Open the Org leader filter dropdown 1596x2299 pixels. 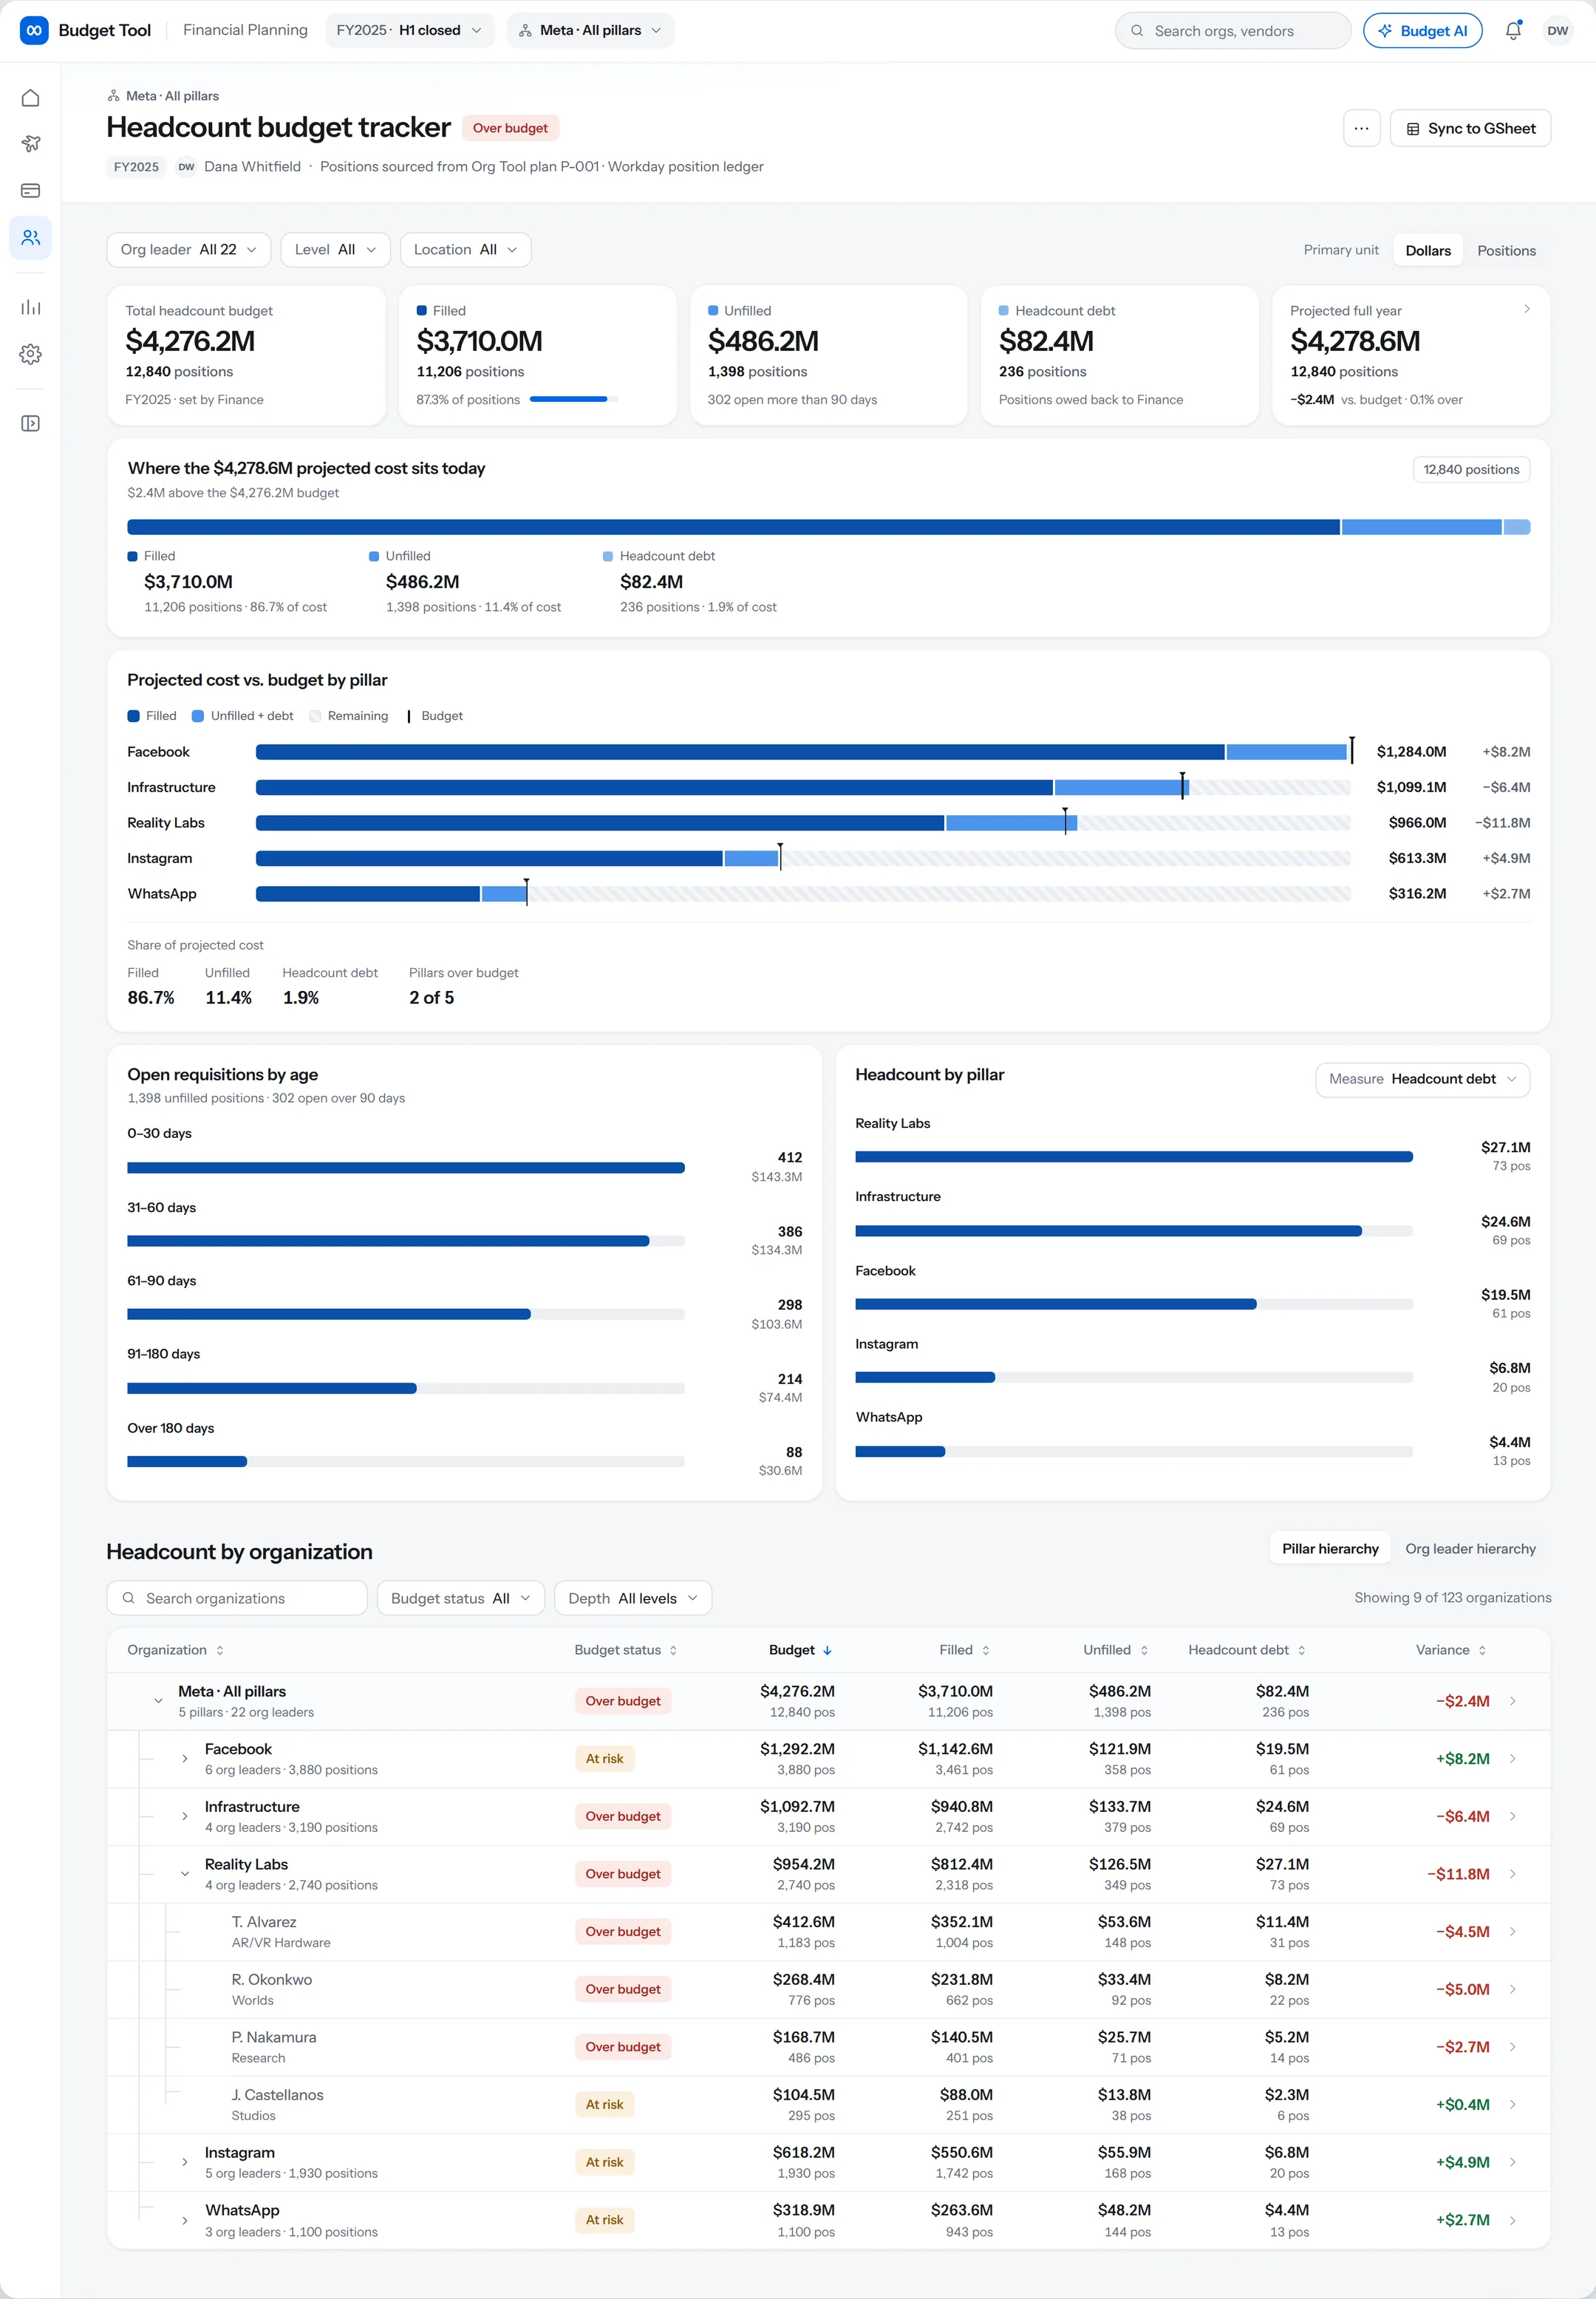pyautogui.click(x=189, y=250)
